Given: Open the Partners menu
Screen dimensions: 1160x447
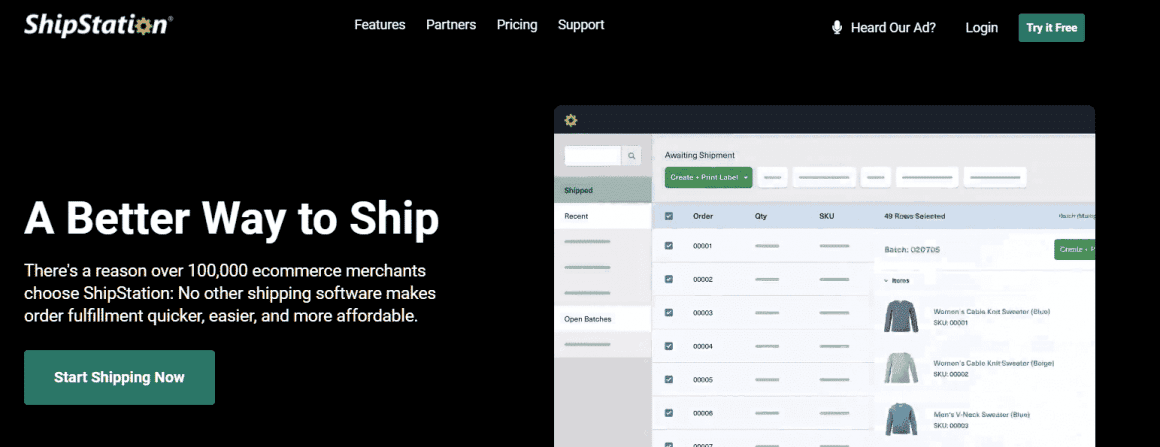Looking at the screenshot, I should 451,24.
